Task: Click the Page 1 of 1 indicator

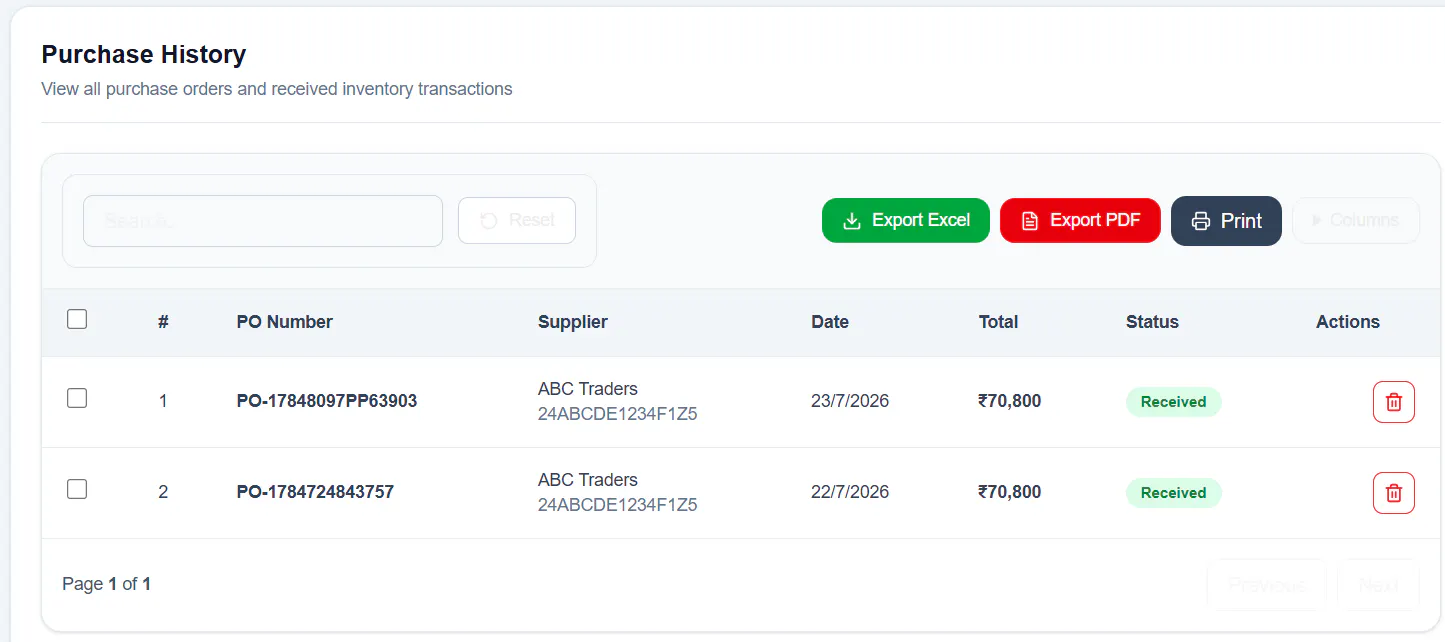Action: 107,584
